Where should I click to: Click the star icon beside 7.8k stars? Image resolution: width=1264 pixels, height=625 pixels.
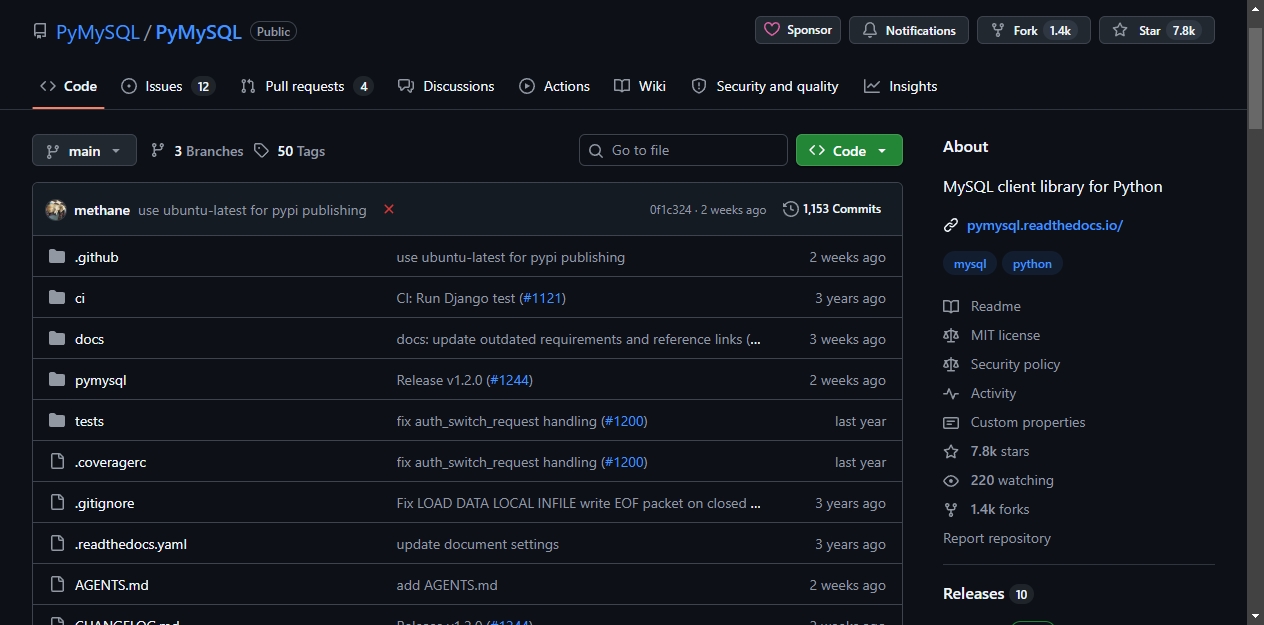click(x=951, y=451)
